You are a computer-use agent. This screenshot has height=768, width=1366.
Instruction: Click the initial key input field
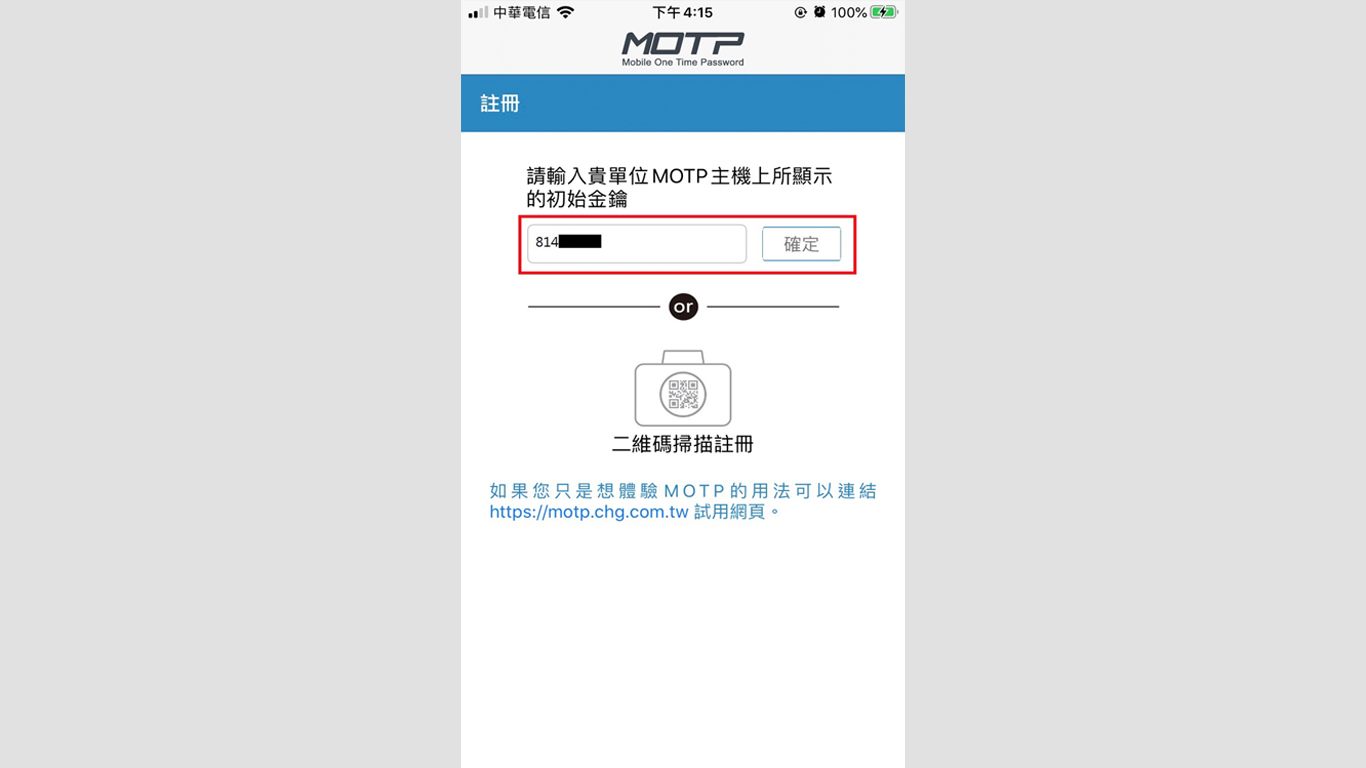coord(637,244)
